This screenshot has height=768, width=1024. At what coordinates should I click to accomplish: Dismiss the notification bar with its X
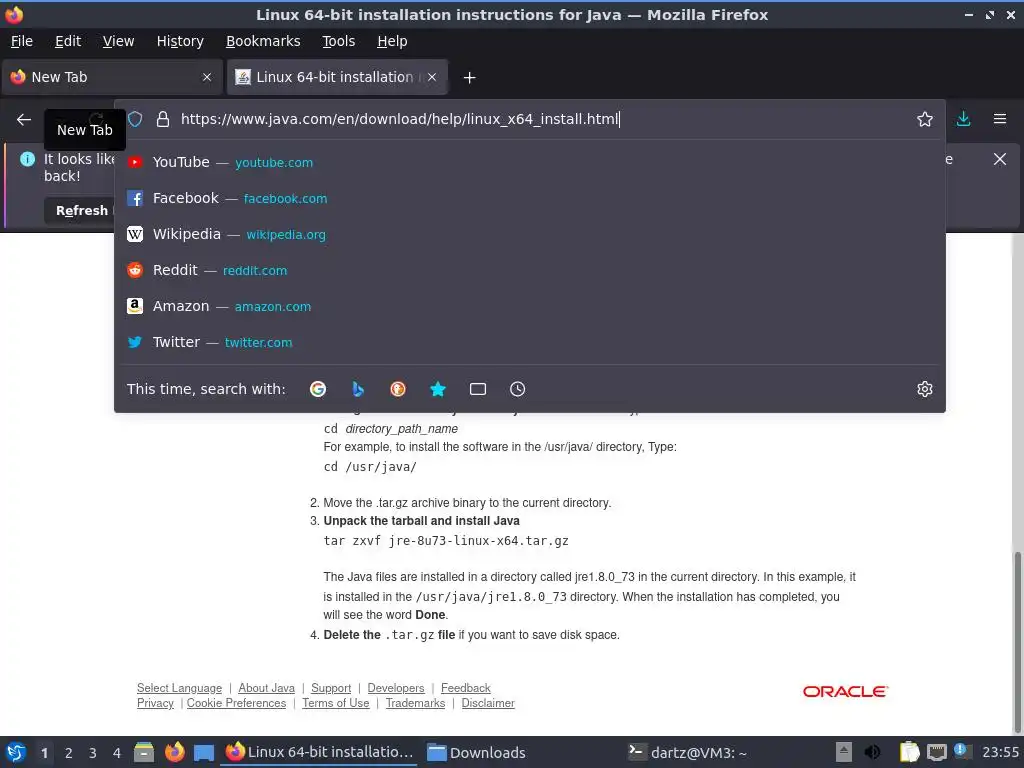(1000, 159)
